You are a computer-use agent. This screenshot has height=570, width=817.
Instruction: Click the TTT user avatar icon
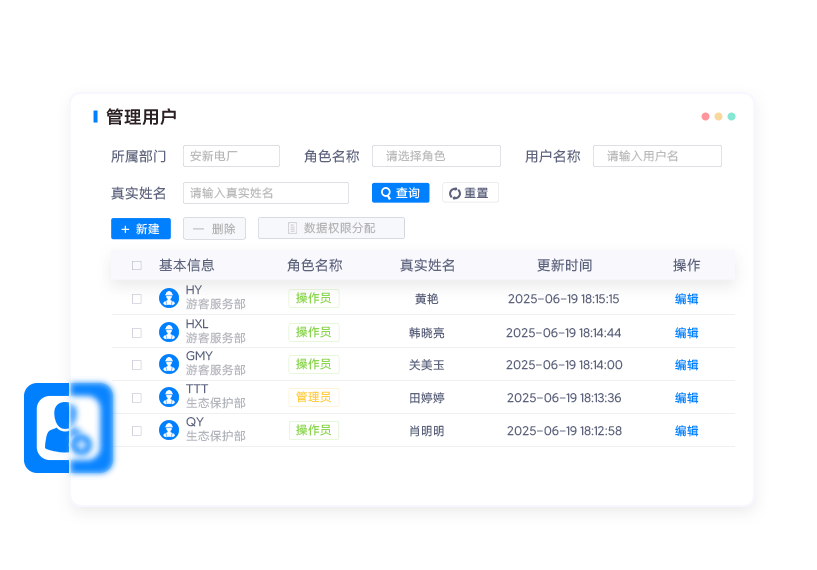tap(168, 397)
